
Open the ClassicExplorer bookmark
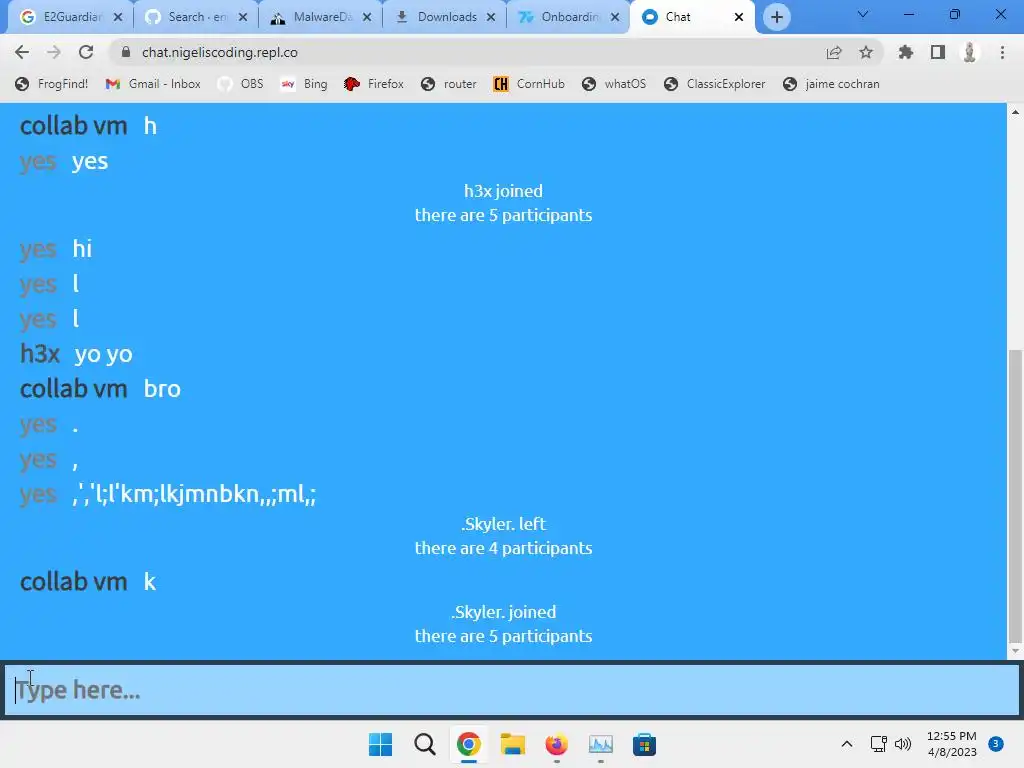pyautogui.click(x=715, y=84)
